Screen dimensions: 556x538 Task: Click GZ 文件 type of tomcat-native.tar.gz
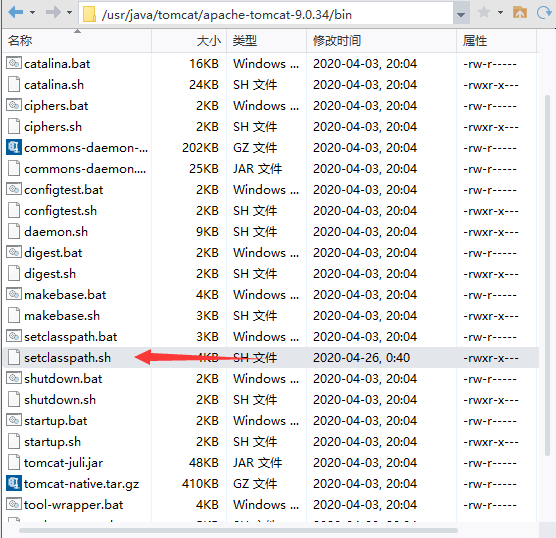(x=255, y=484)
